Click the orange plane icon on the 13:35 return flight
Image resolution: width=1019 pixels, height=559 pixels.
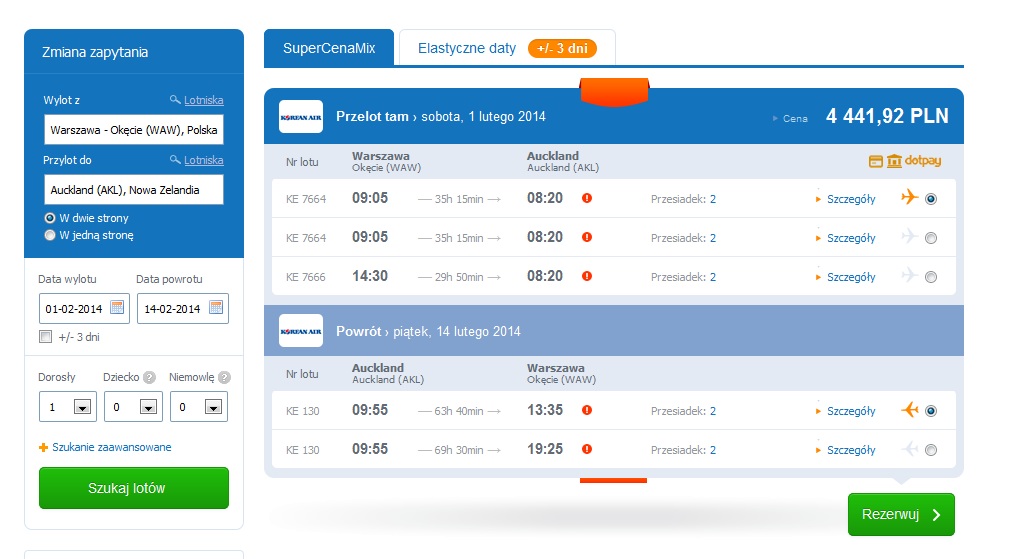tap(910, 410)
